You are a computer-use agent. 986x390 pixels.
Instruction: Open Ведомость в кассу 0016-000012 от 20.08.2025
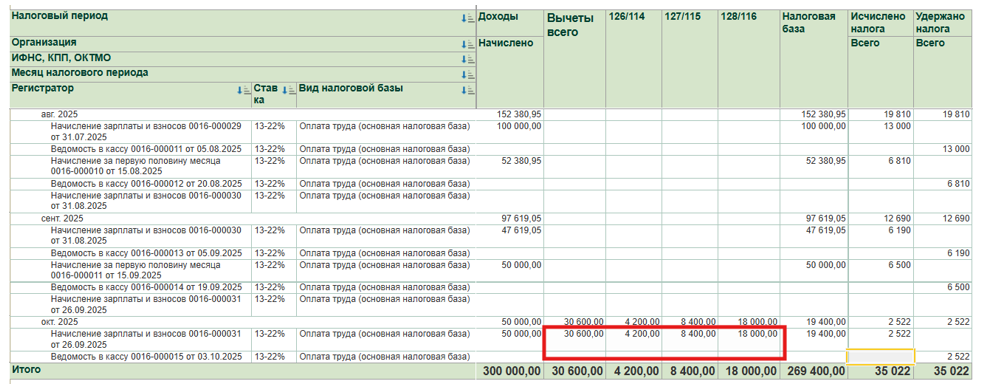[146, 184]
